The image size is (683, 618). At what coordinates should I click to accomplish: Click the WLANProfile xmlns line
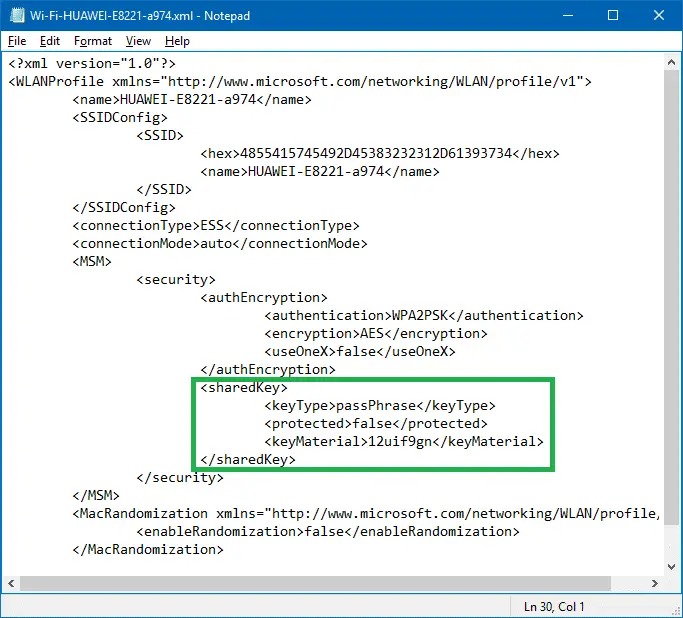[x=300, y=81]
